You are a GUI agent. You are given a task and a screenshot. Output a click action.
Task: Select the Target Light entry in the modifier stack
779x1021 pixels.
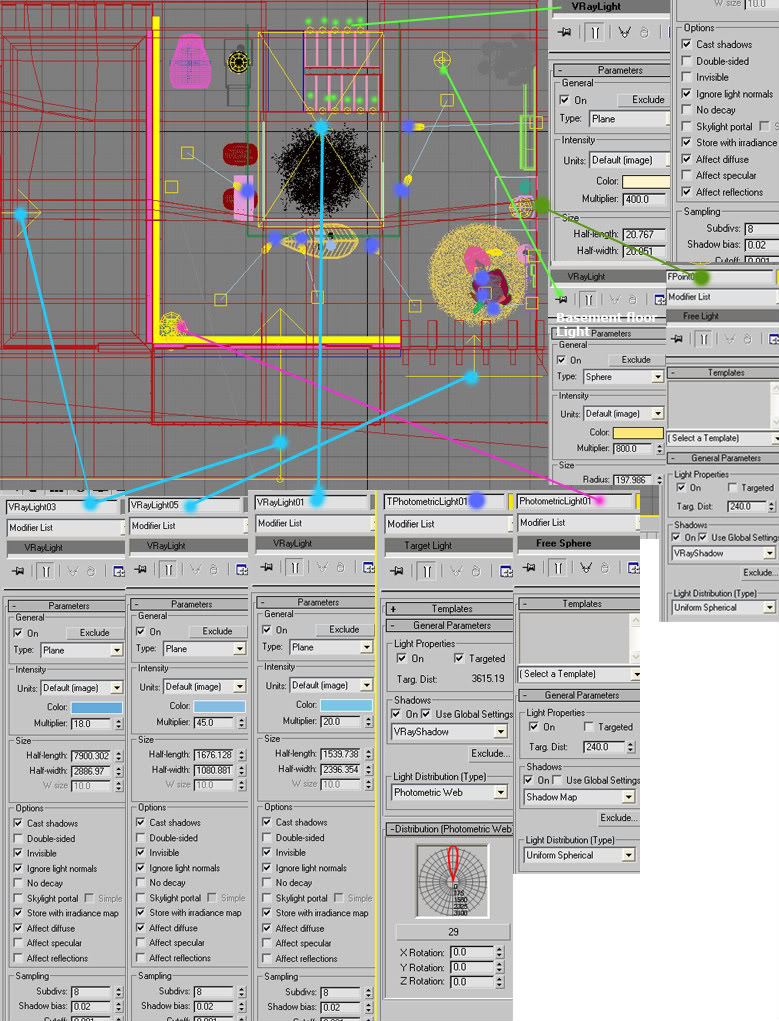pyautogui.click(x=448, y=546)
